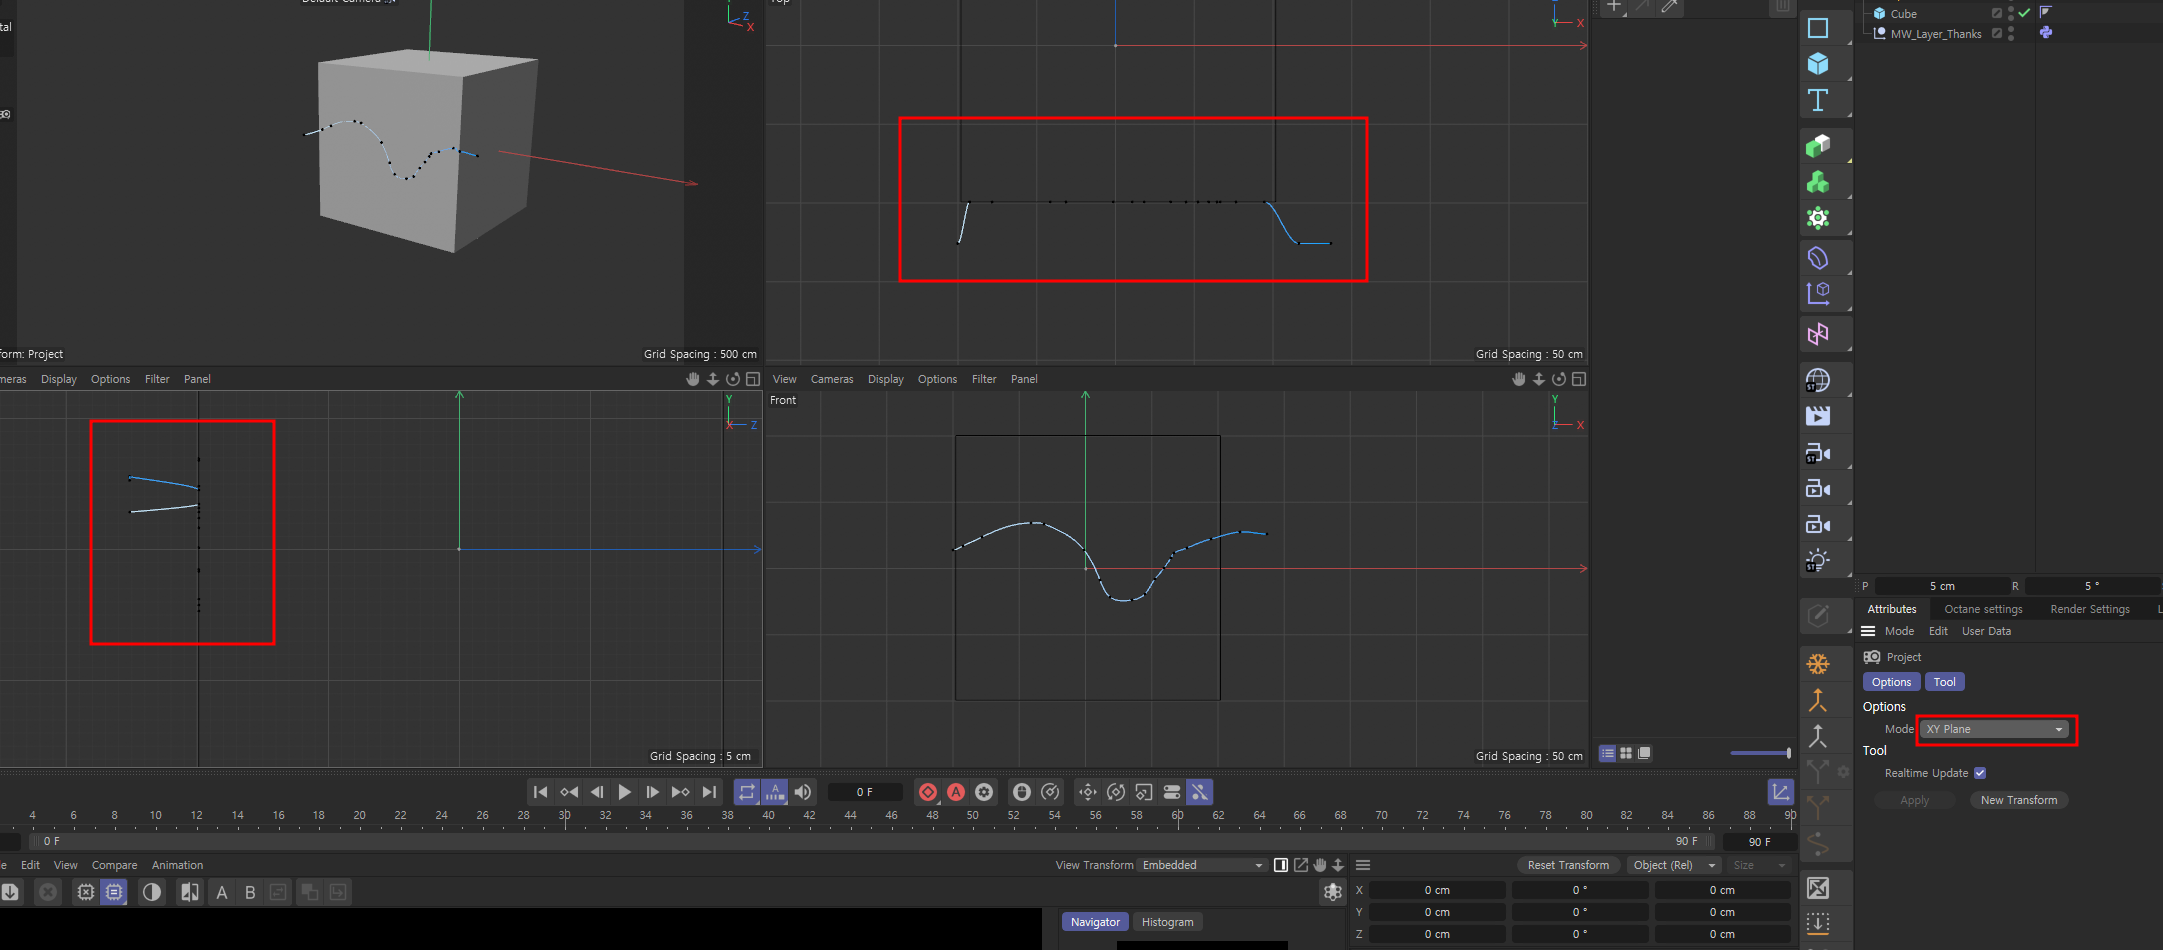This screenshot has width=2163, height=950.
Task: Open Picture Viewer Animation menu
Action: [x=177, y=865]
